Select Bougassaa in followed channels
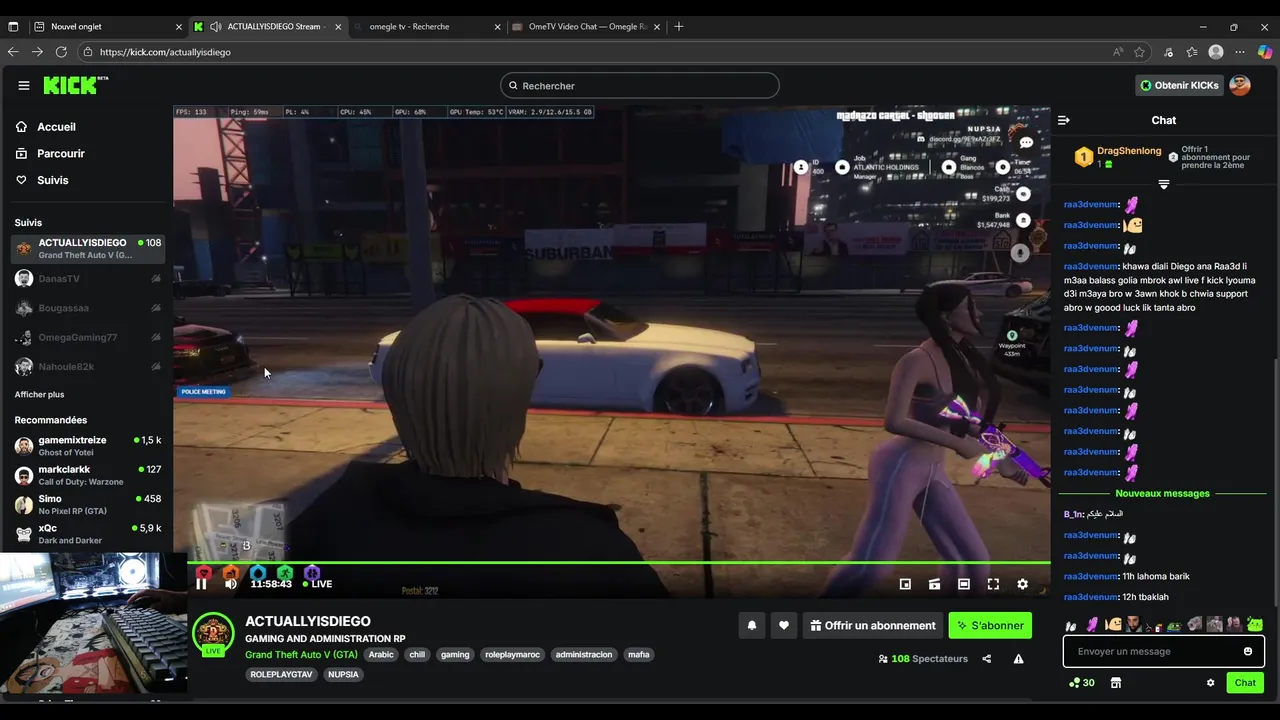 pos(88,308)
